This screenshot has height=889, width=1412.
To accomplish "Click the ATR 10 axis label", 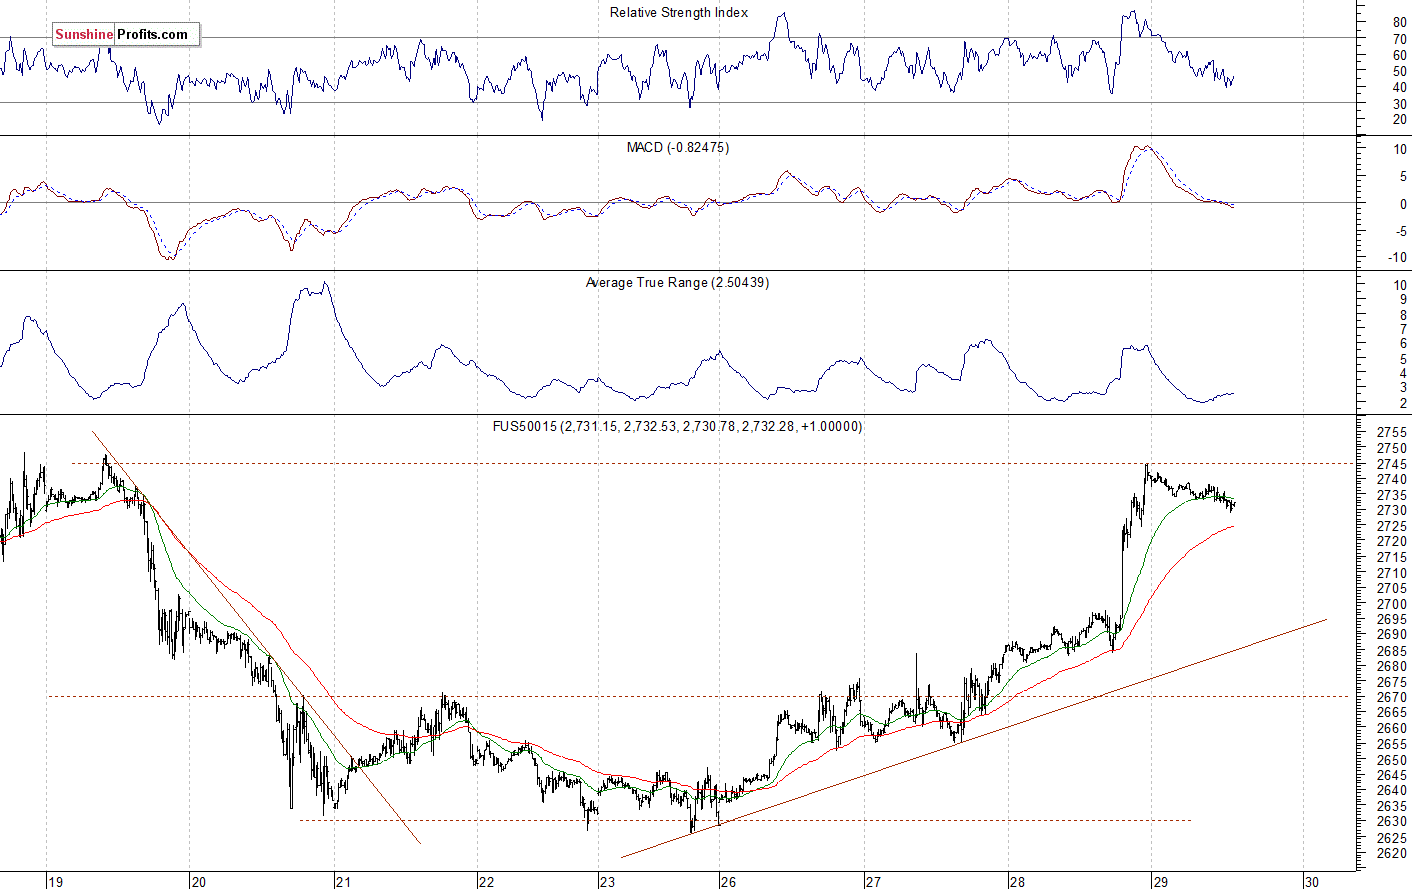I will coord(1401,285).
